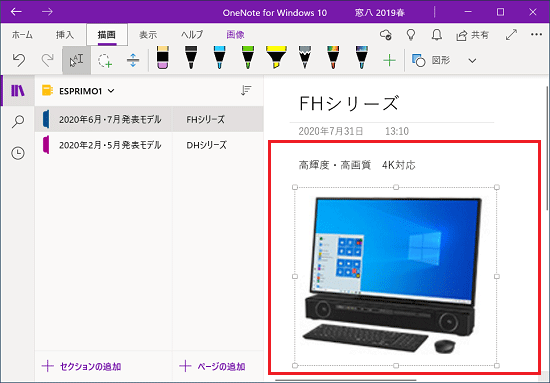This screenshot has width=550, height=383.
Task: Choose the yellow highlighter
Action: [x=276, y=58]
